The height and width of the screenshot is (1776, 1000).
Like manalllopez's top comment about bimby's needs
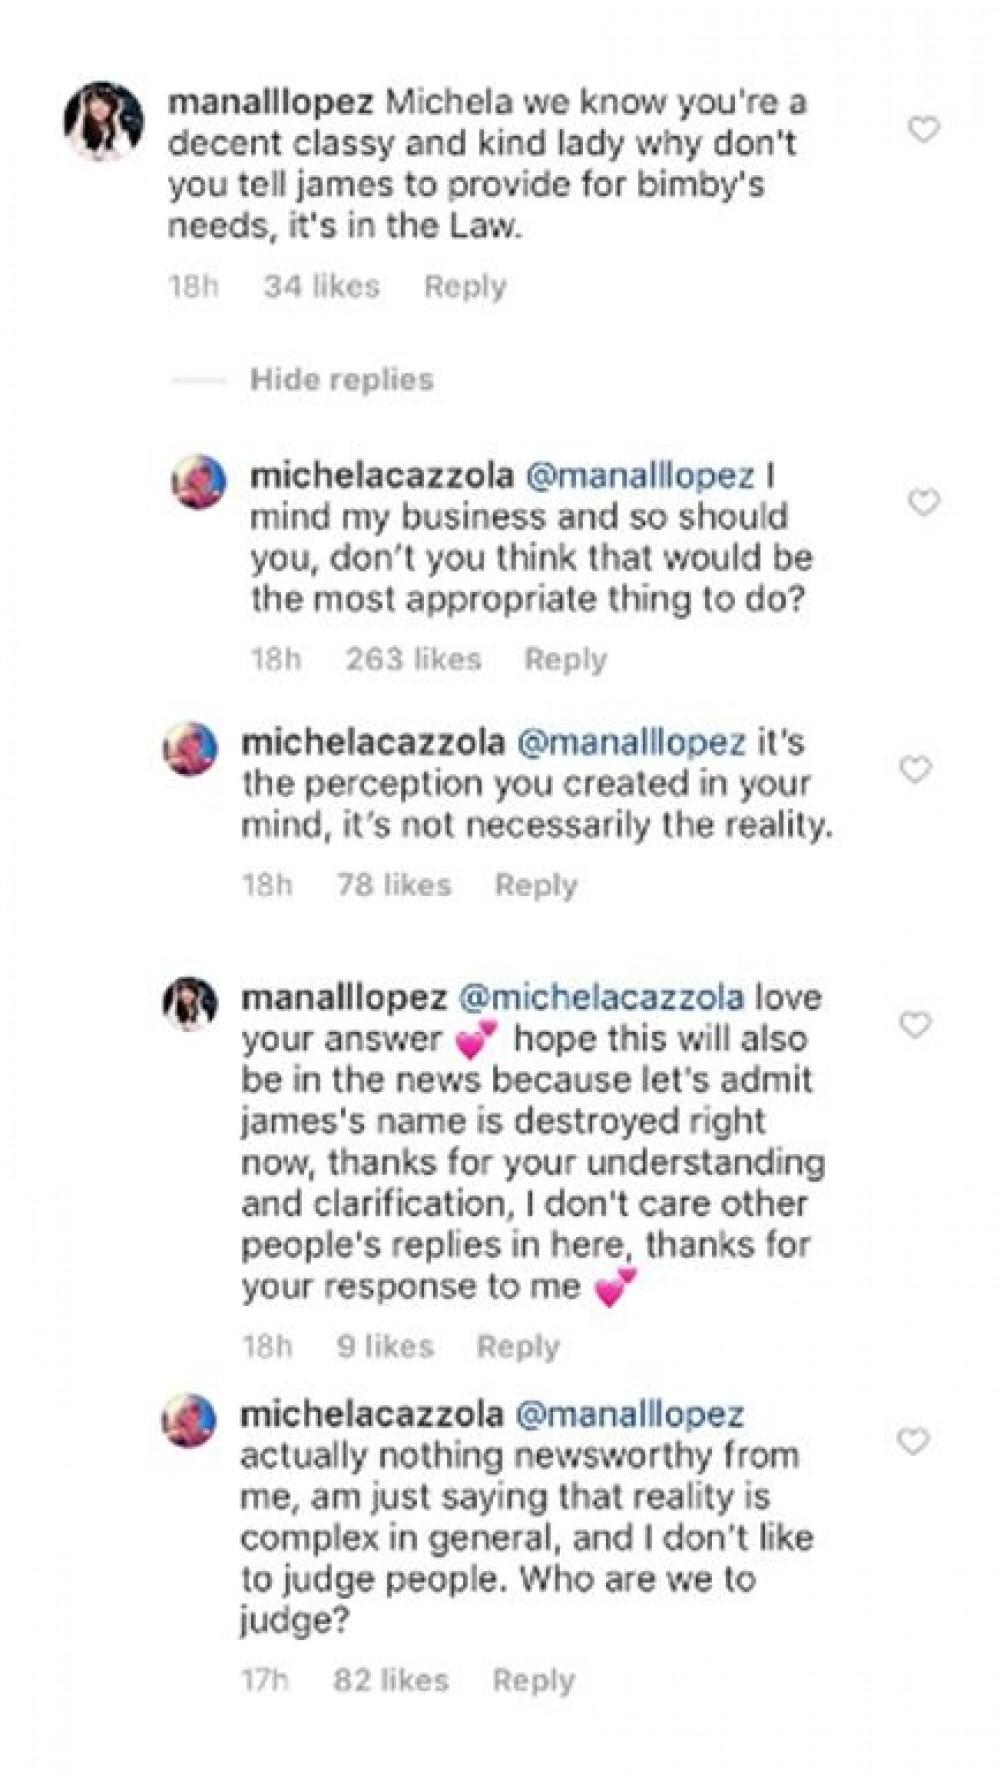coord(922,130)
